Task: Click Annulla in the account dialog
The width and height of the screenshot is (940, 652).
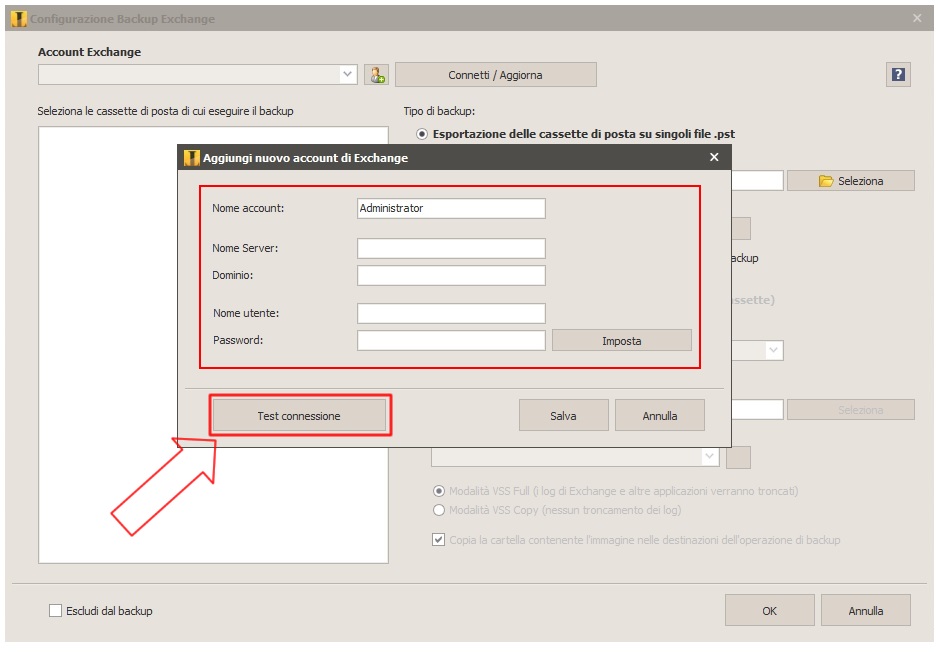Action: pos(659,415)
